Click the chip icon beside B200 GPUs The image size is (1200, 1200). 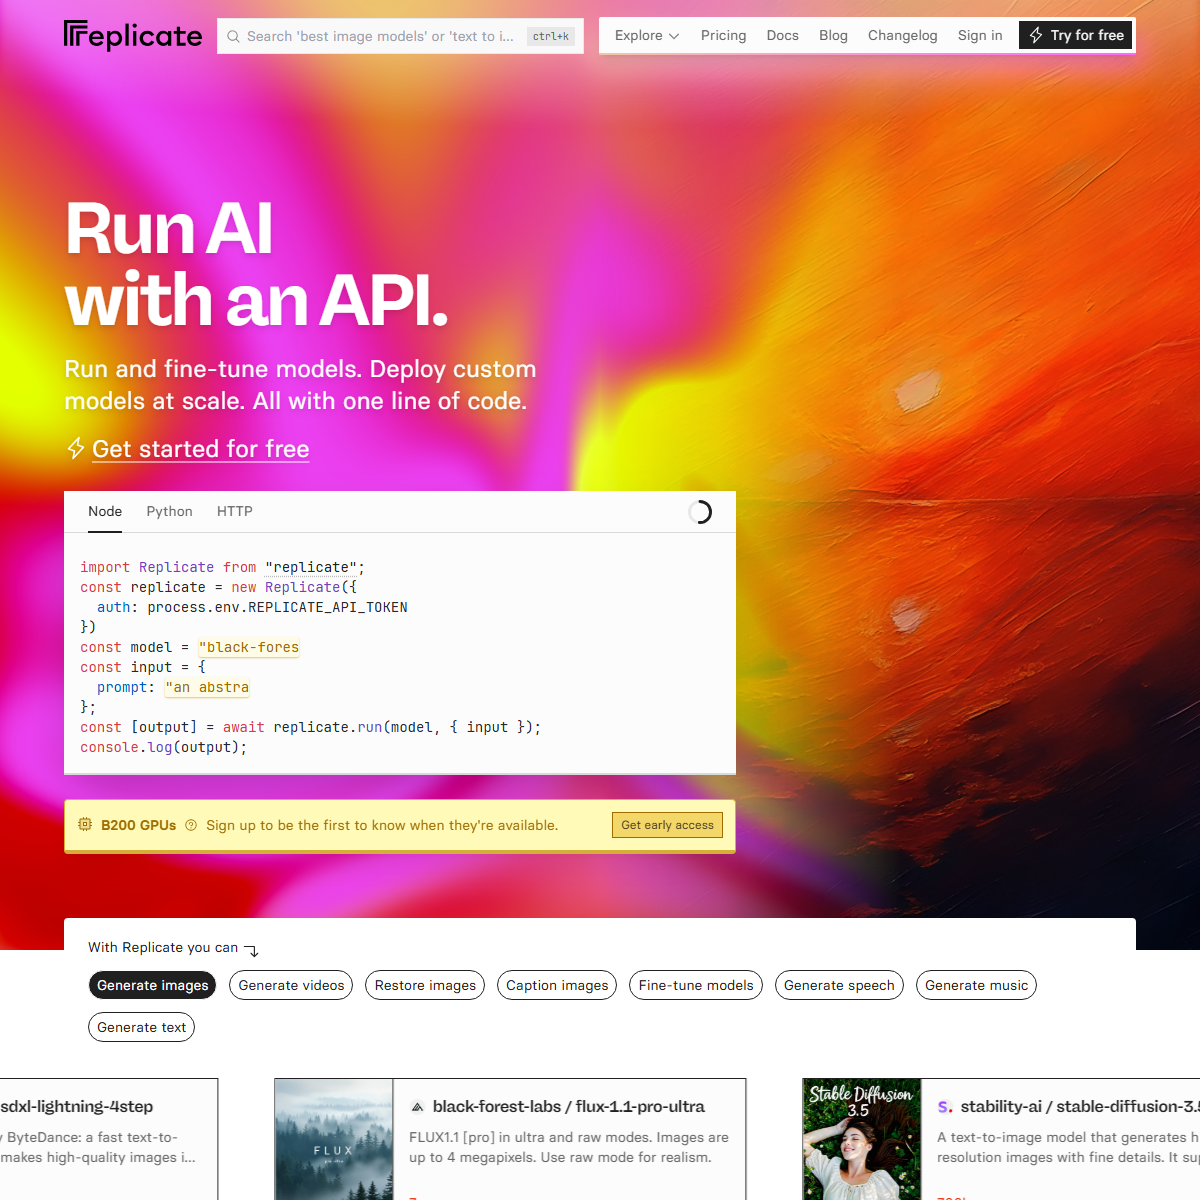click(85, 825)
